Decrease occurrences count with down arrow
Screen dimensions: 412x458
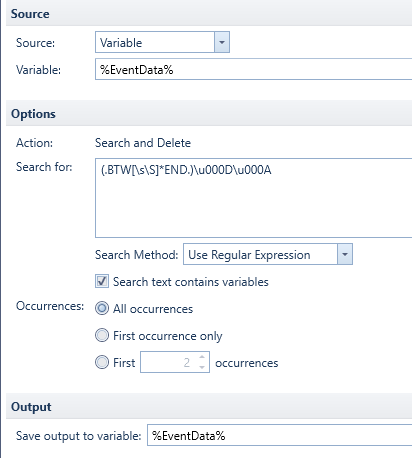(202, 367)
